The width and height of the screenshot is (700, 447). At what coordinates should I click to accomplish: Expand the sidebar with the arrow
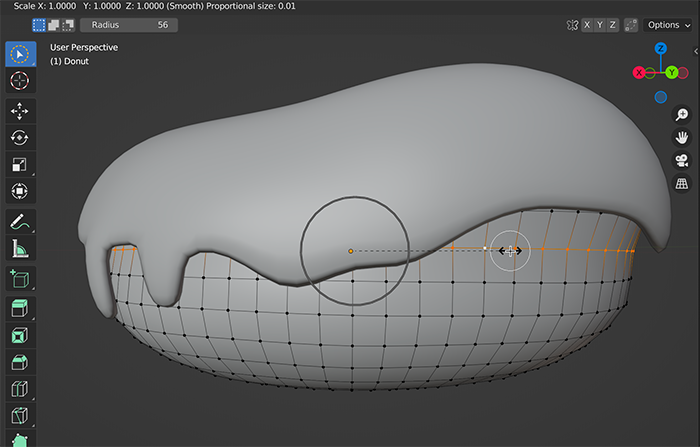(x=696, y=51)
